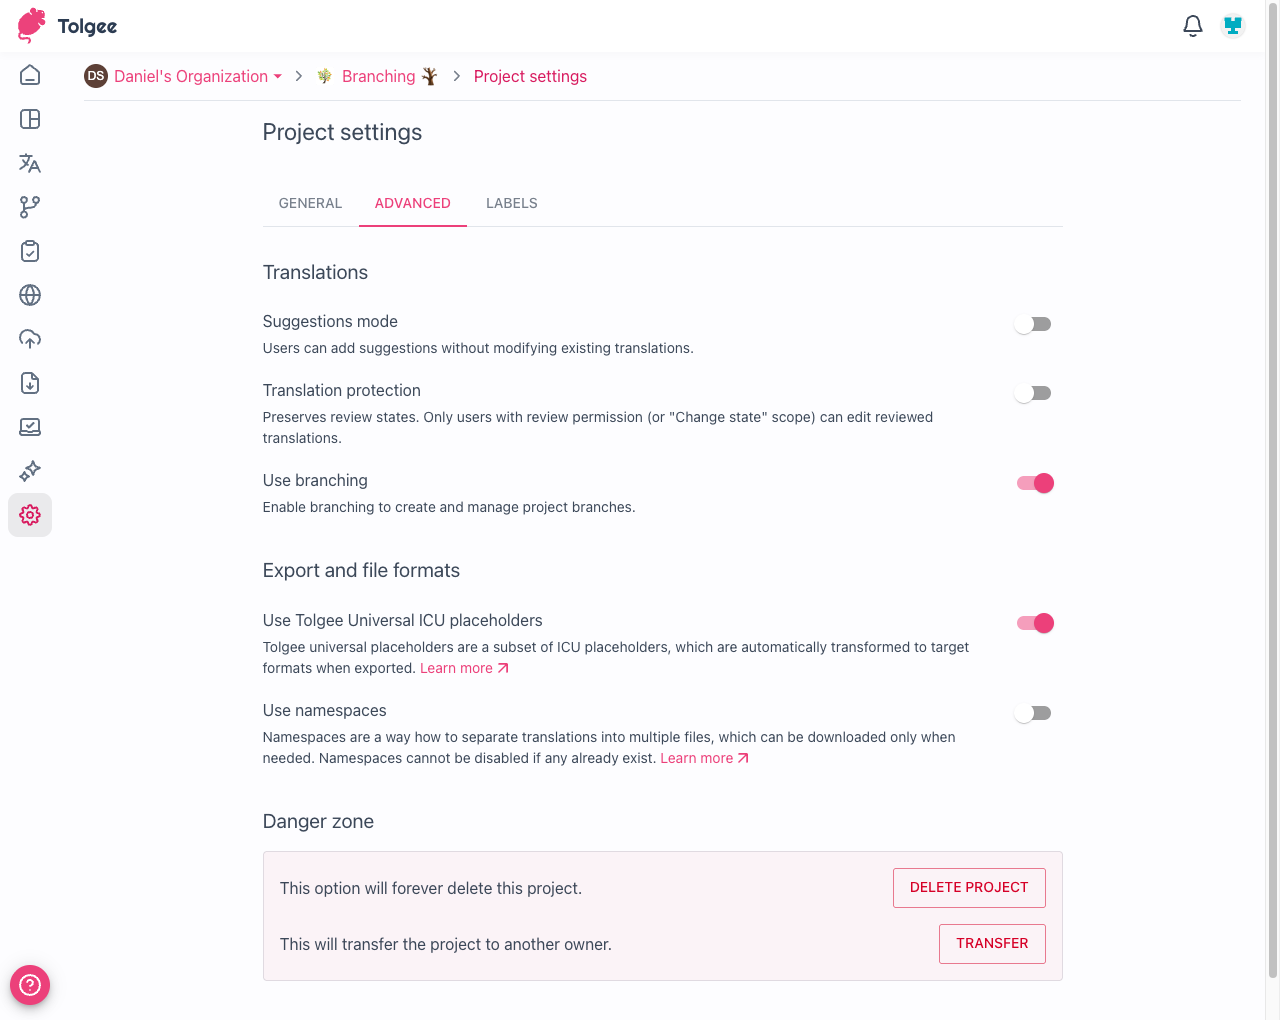Switch to the GENERAL tab
The width and height of the screenshot is (1280, 1020).
[310, 203]
